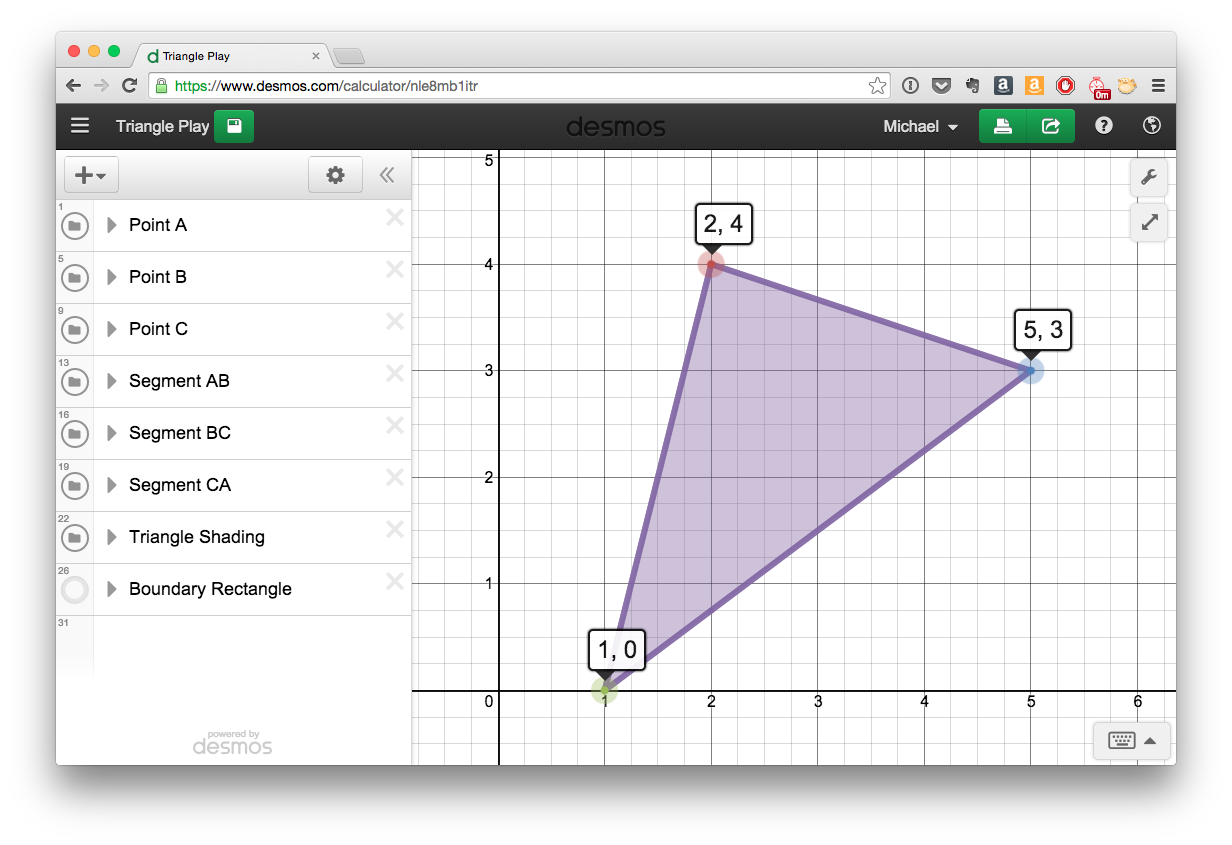The height and width of the screenshot is (845, 1232).
Task: Hide the Point C folder
Action: (74, 330)
